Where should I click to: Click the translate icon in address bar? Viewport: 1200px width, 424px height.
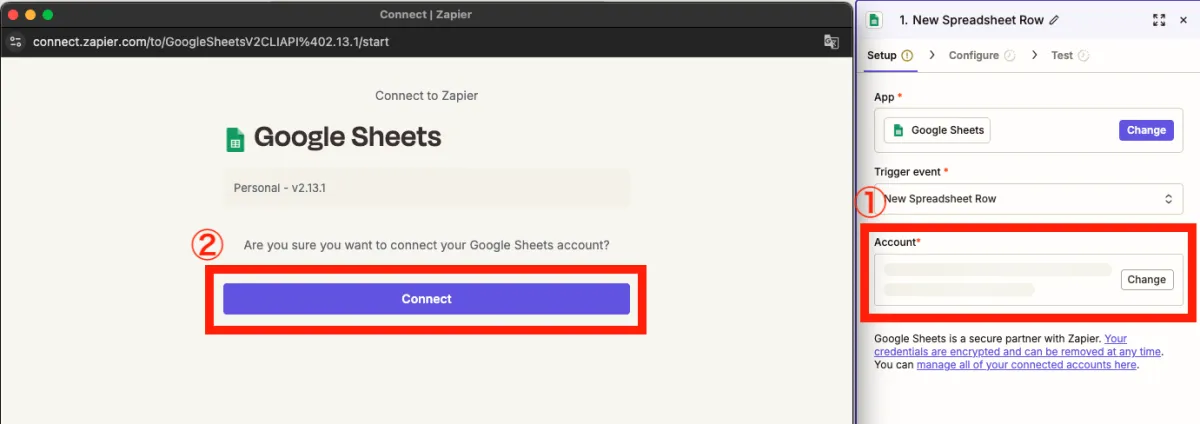click(830, 41)
